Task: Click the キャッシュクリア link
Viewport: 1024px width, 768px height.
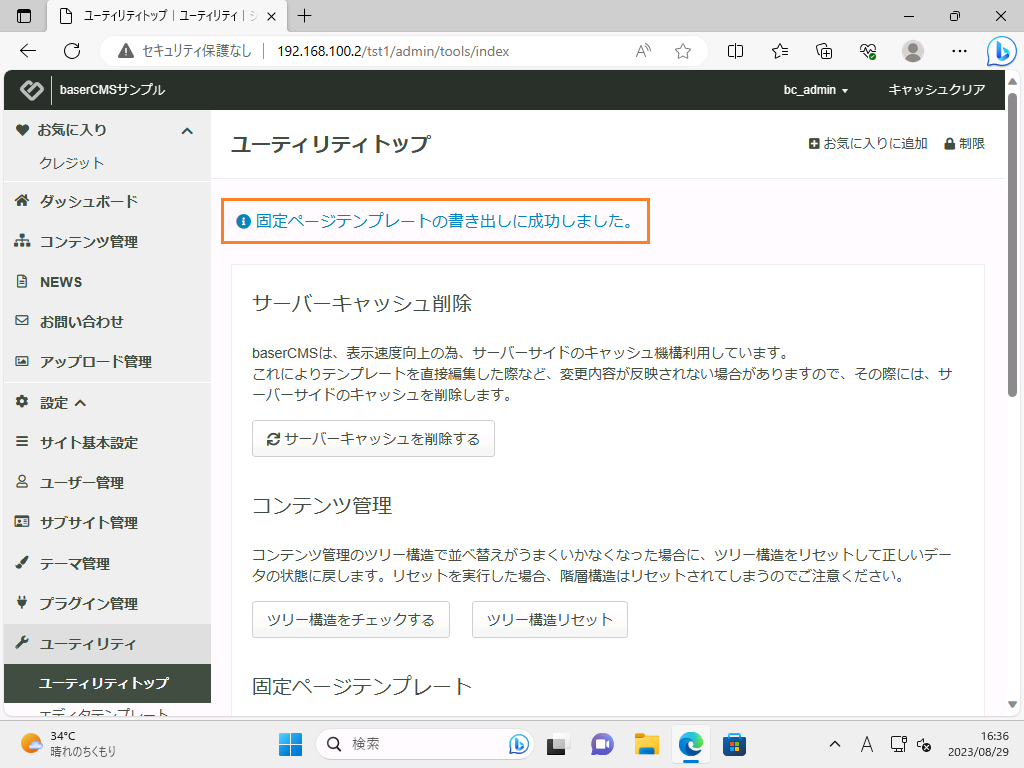Action: click(x=937, y=90)
